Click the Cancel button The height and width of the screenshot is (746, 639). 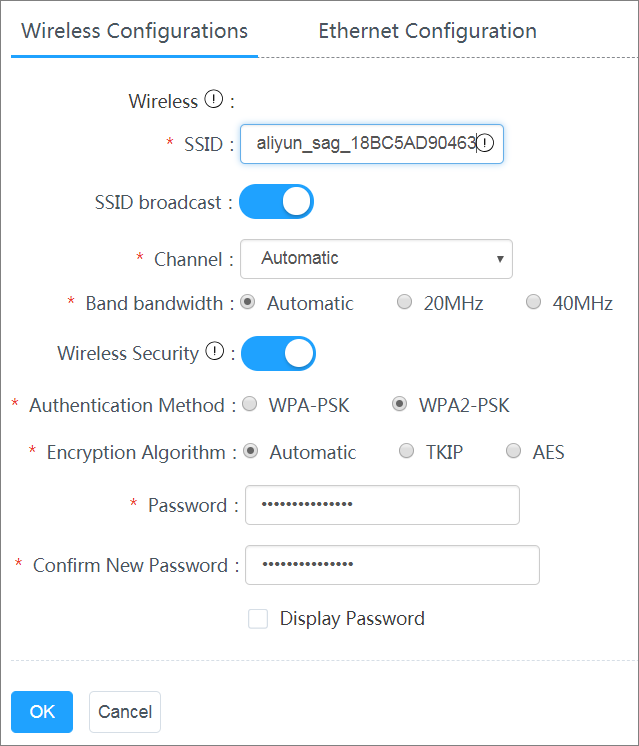coord(125,712)
